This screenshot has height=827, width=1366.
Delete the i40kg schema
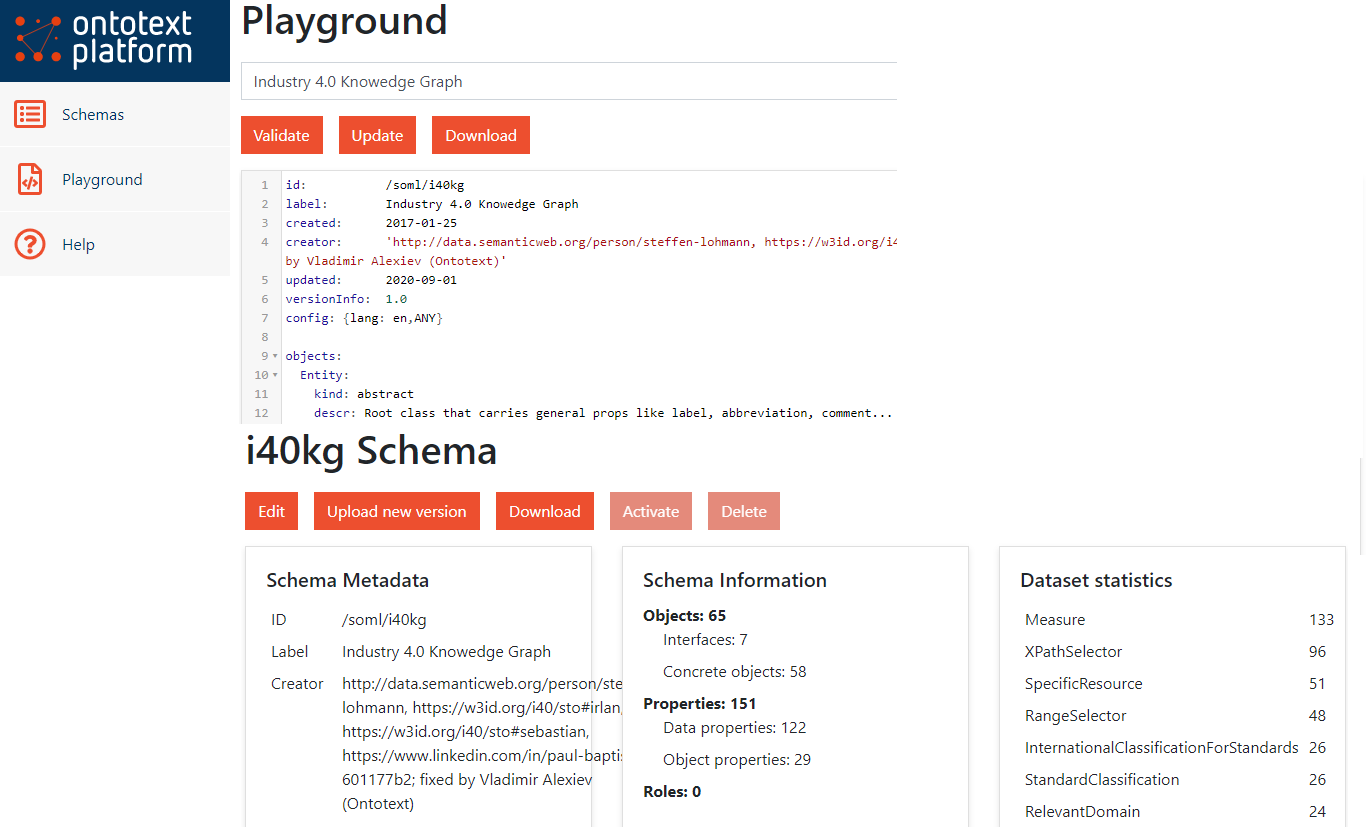click(x=743, y=511)
